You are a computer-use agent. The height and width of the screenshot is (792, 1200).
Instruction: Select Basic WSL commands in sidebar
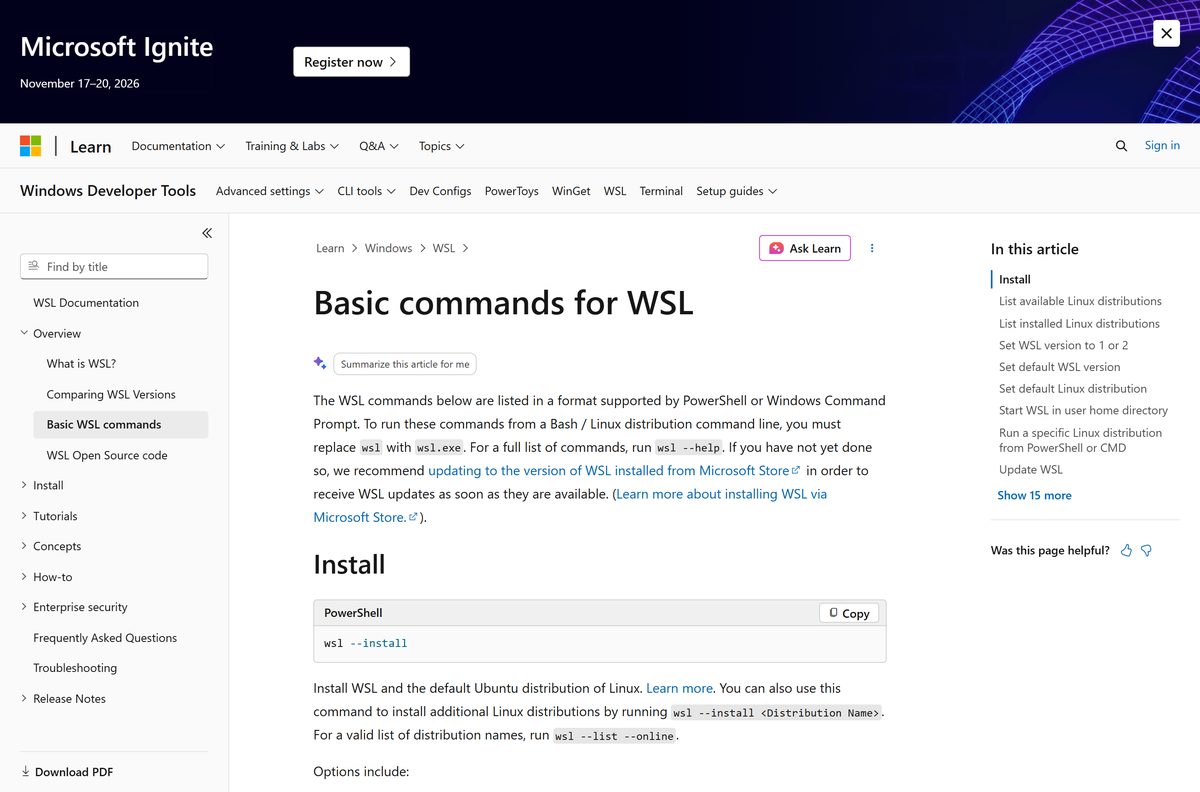pos(121,424)
